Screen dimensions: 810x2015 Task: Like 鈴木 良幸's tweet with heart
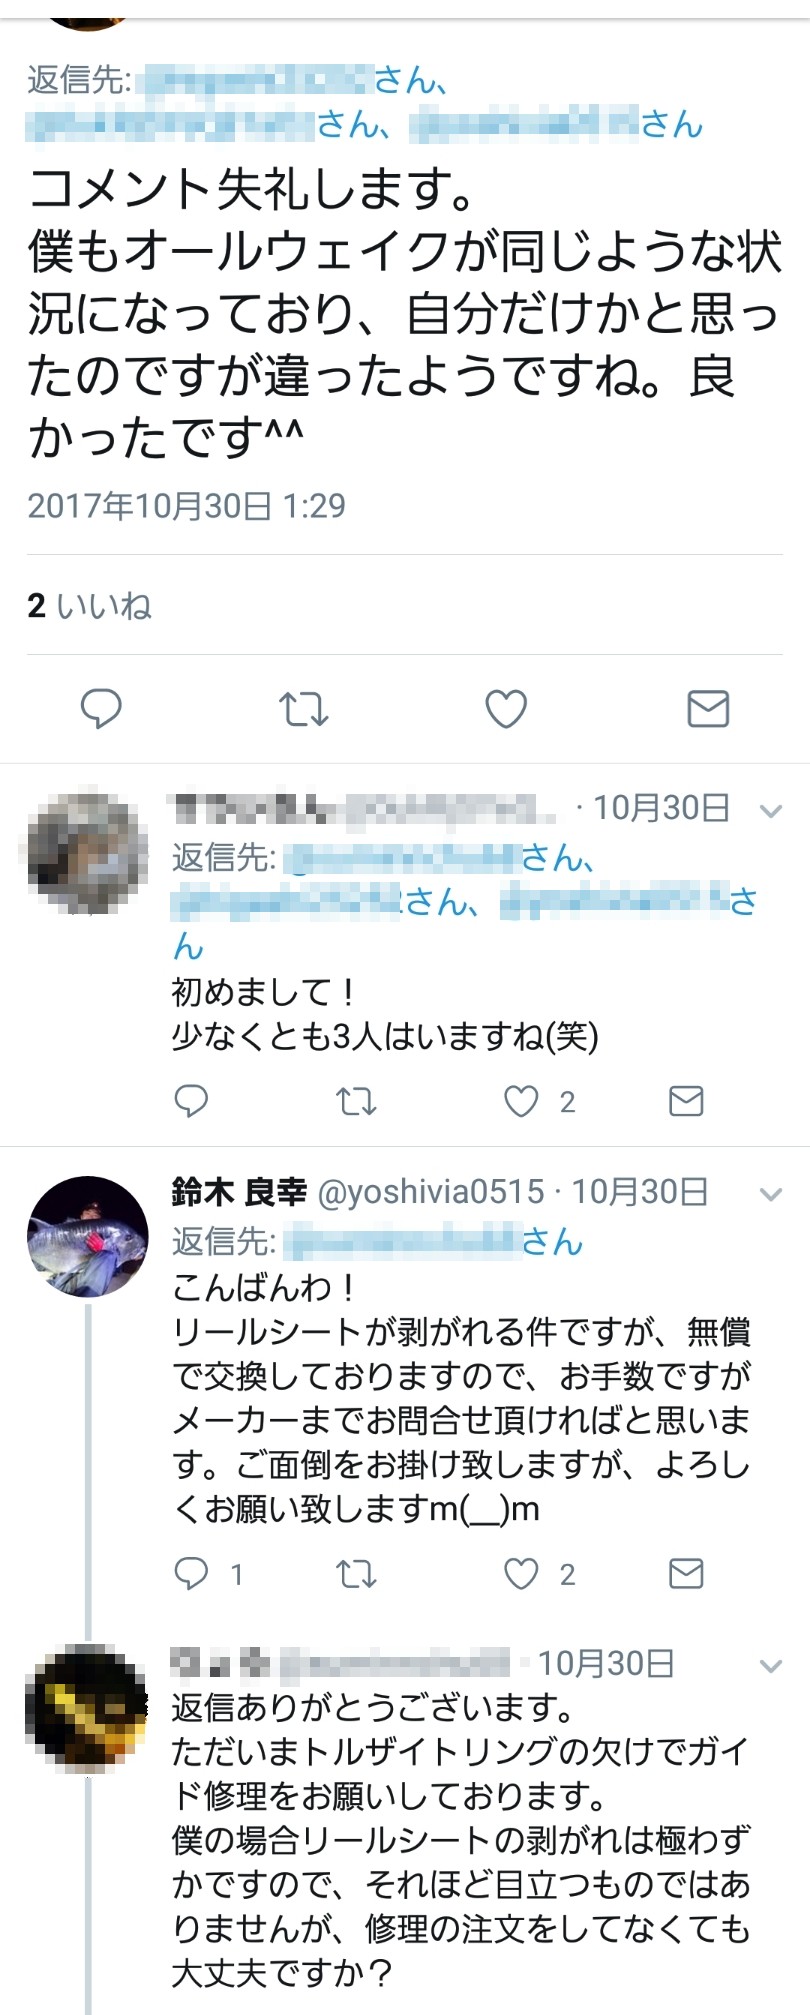pyautogui.click(x=521, y=1574)
